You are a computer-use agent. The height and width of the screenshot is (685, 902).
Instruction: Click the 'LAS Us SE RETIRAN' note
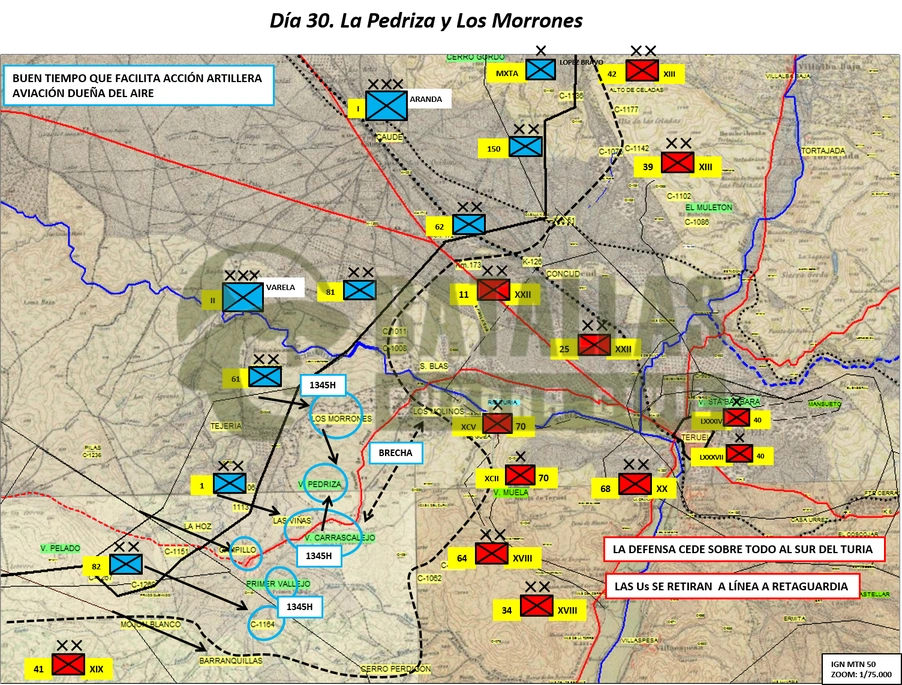[x=732, y=586]
